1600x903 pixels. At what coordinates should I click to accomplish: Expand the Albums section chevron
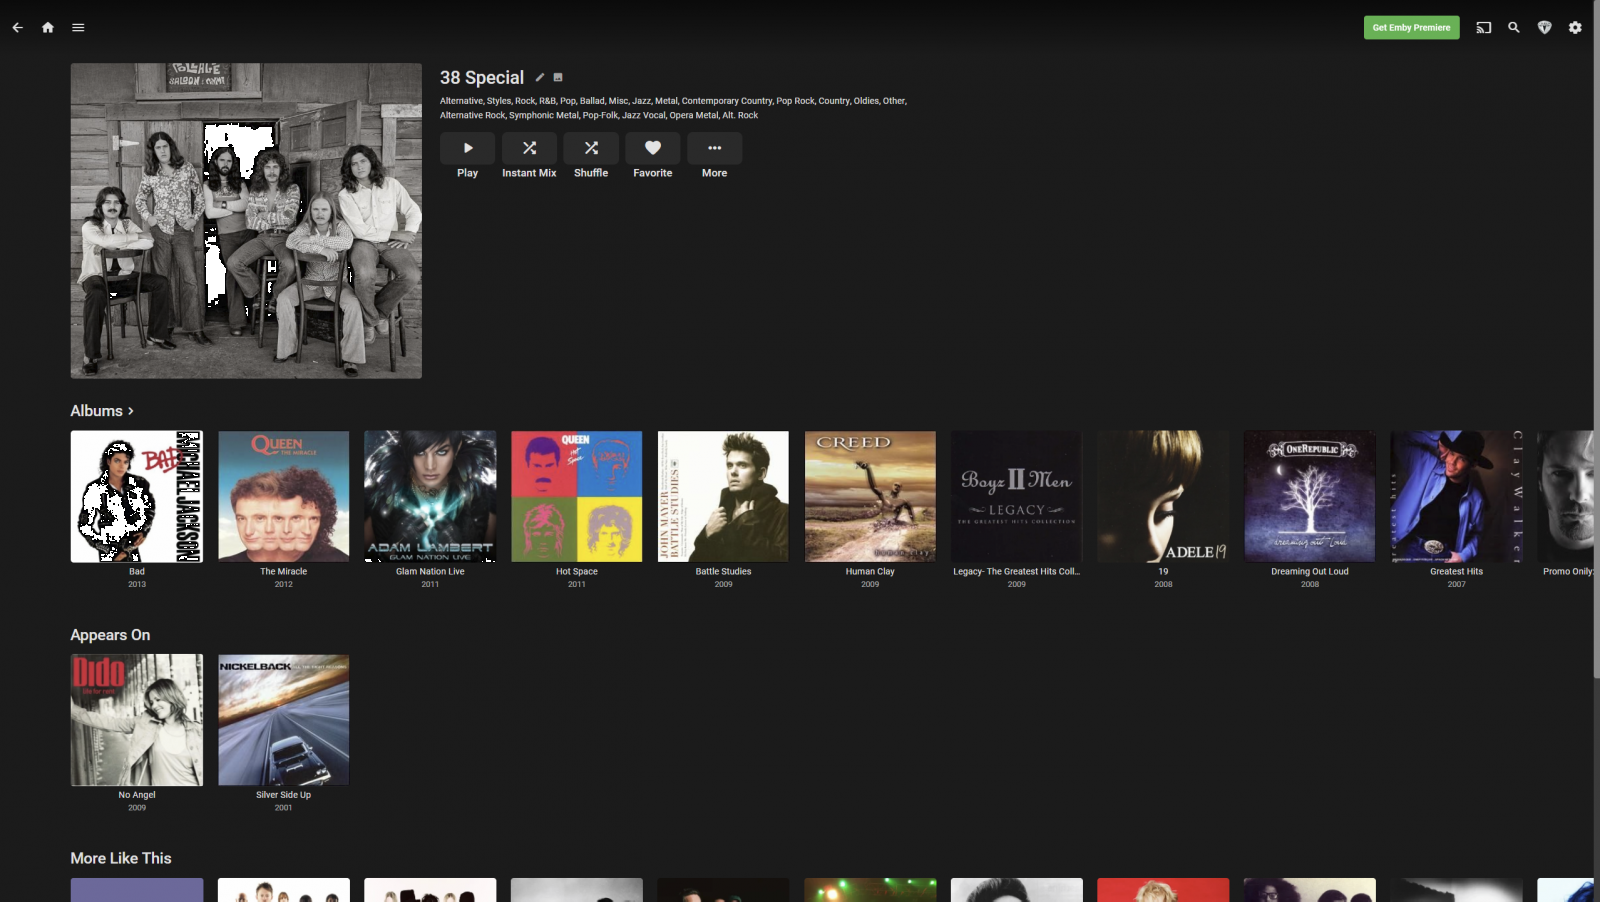pyautogui.click(x=131, y=410)
